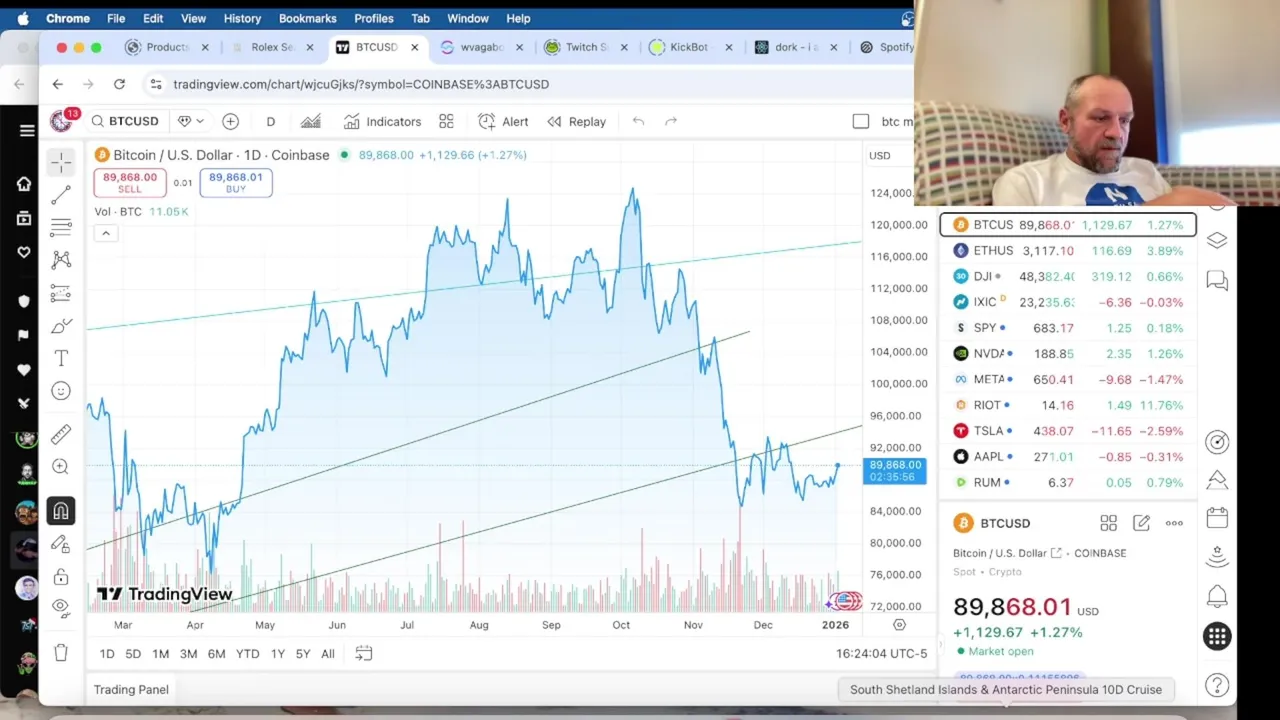The image size is (1280, 720).
Task: Create an Alert
Action: (x=503, y=121)
